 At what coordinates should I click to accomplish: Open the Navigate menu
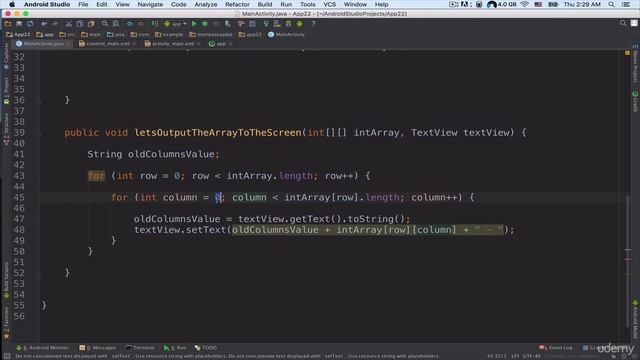point(150,4)
